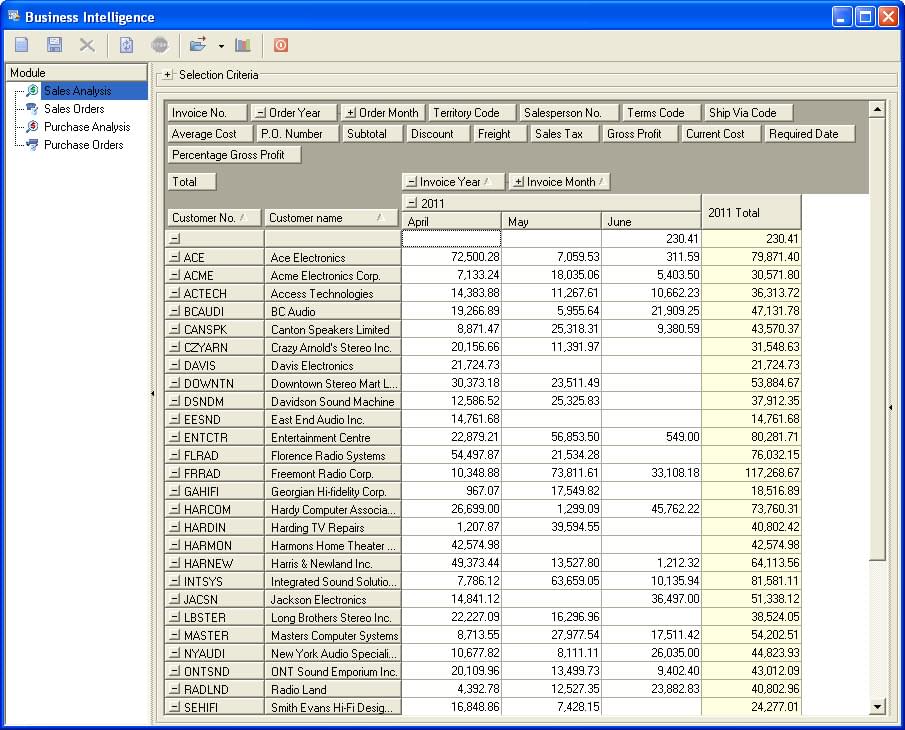The height and width of the screenshot is (730, 905).
Task: Select the Sales Tax field button
Action: coord(564,134)
